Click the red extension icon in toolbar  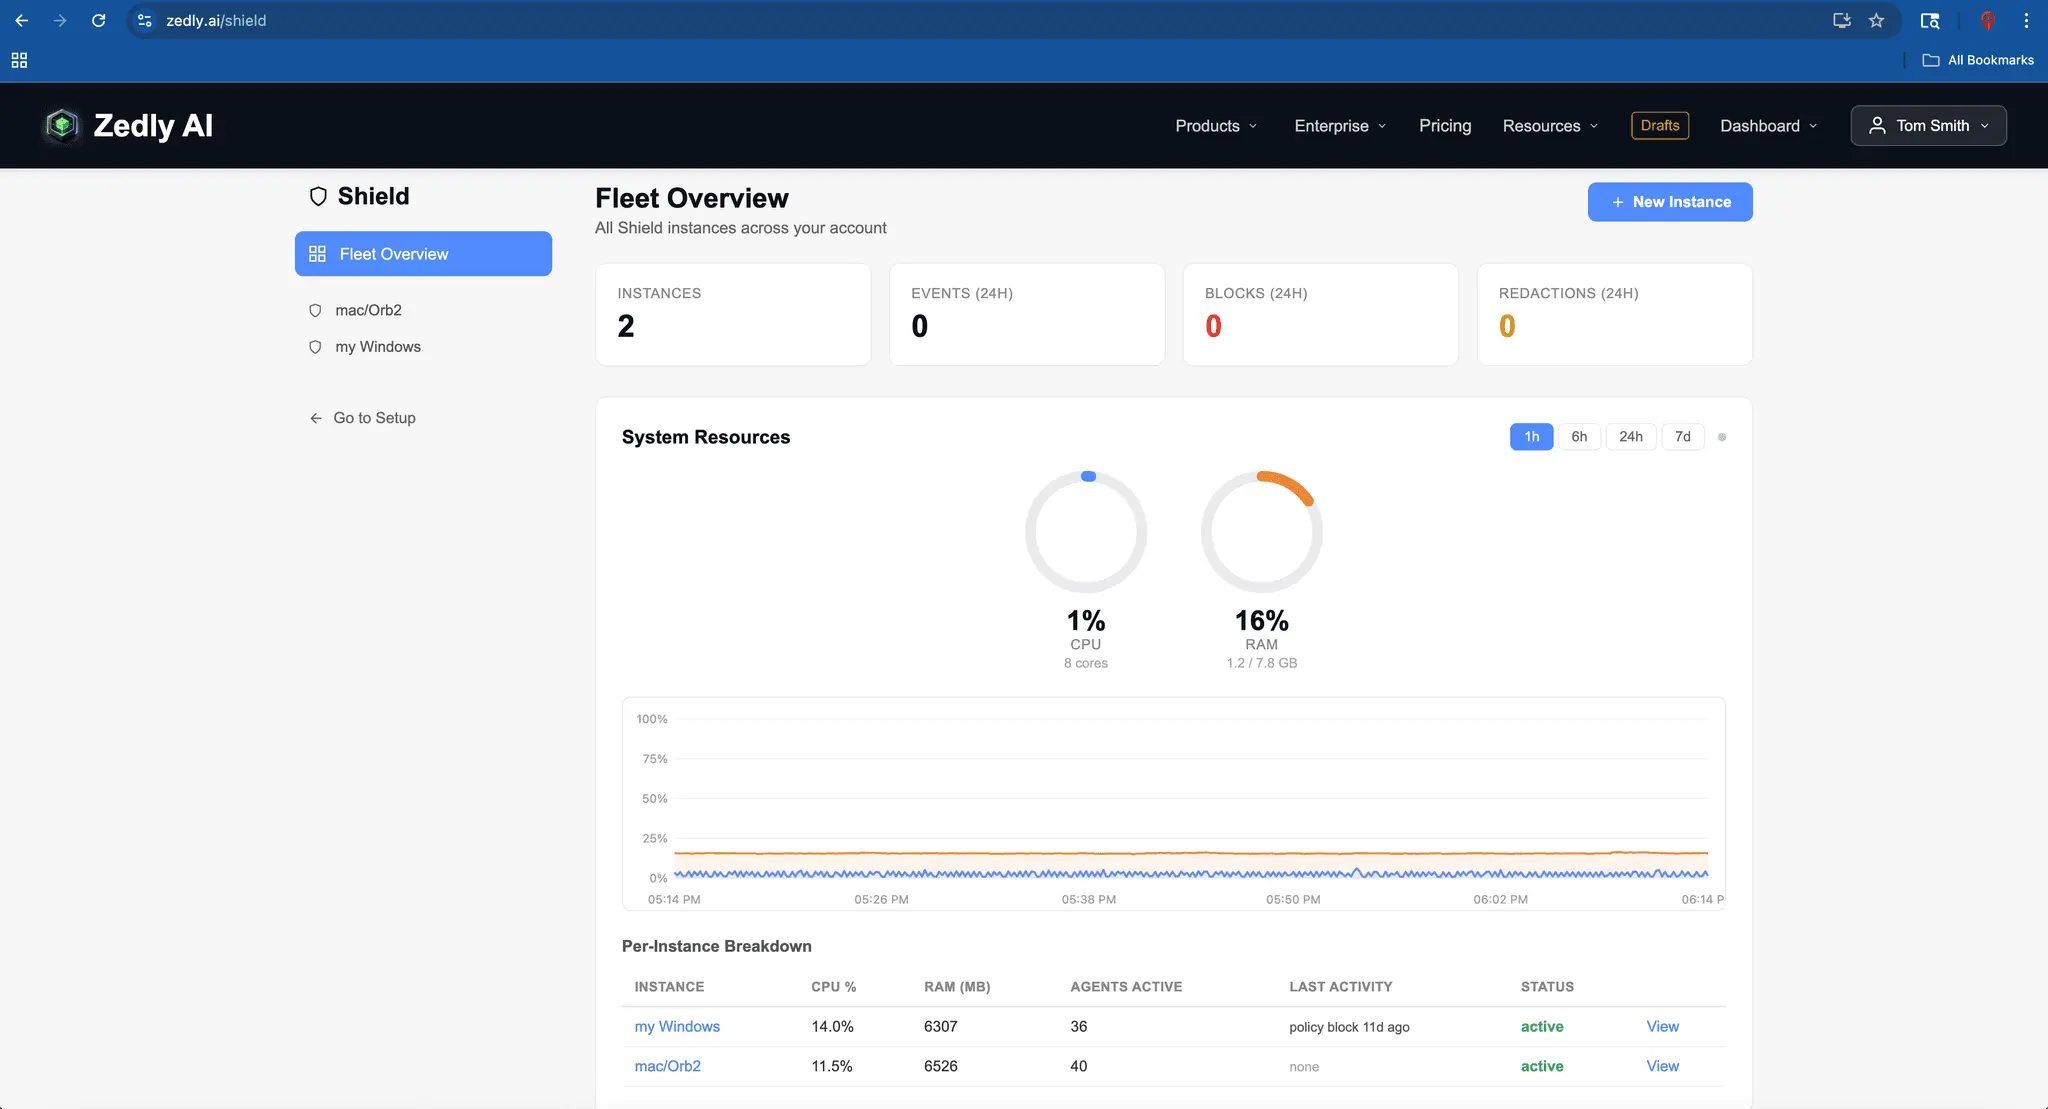tap(1988, 20)
